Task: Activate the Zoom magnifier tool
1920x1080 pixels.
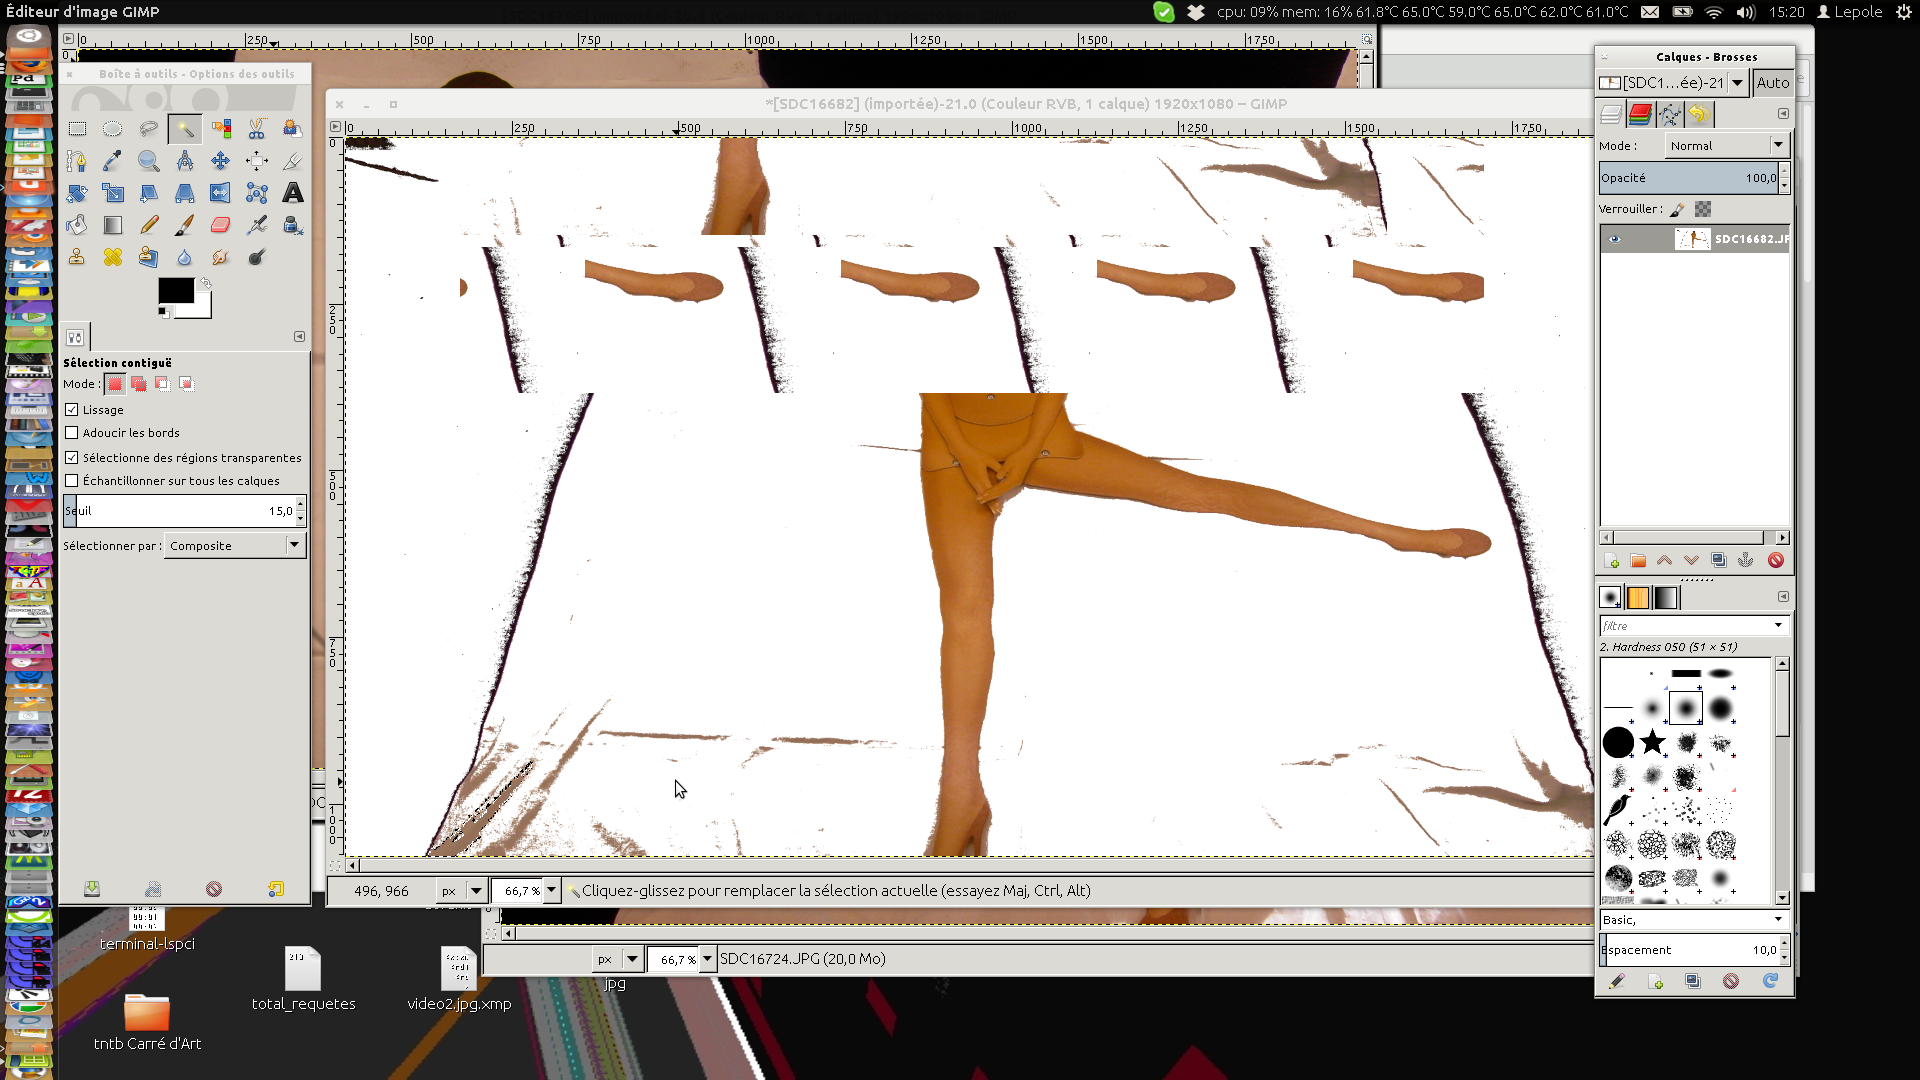Action: pyautogui.click(x=149, y=161)
